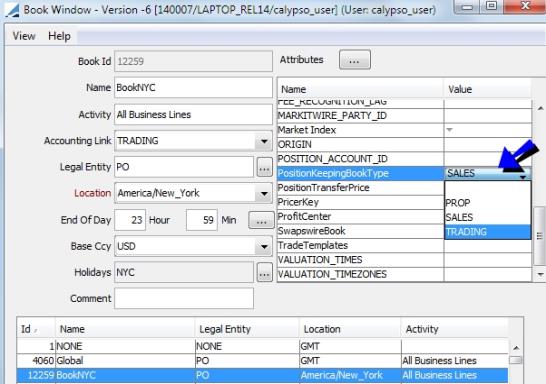Screen dimensions: 546x384
Task: Open the End Of Day ellipsis button
Action: pyautogui.click(x=261, y=220)
